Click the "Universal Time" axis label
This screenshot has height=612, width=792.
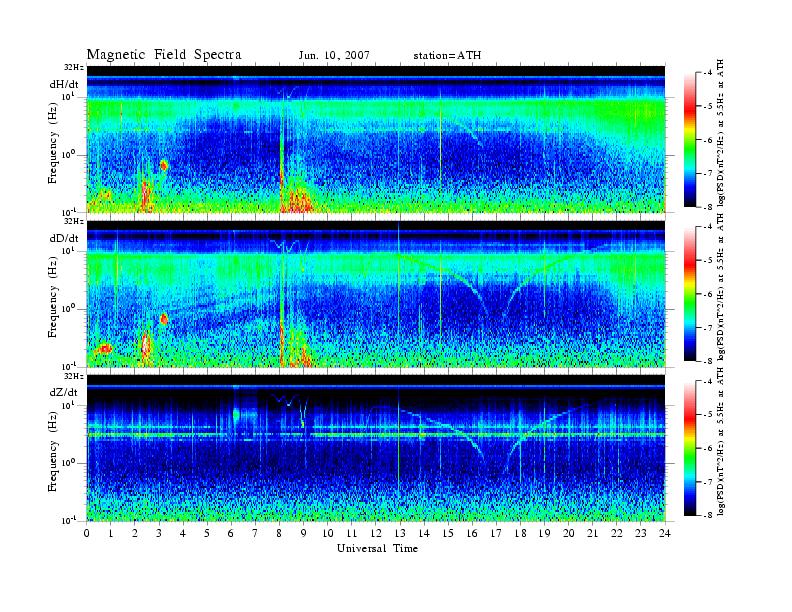click(x=377, y=548)
